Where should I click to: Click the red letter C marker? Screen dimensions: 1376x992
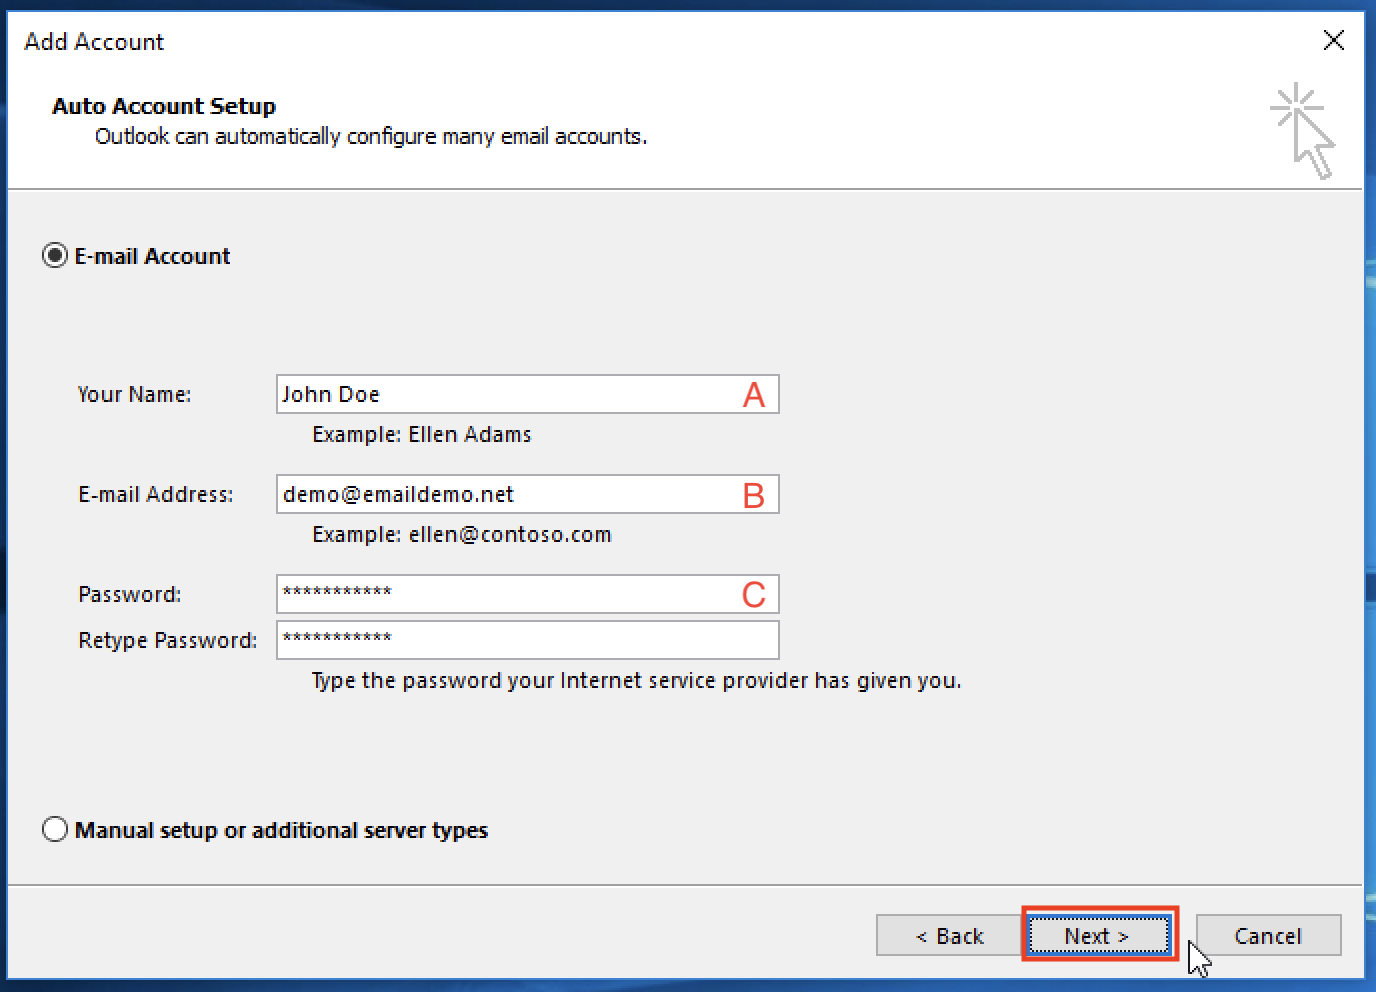pyautogui.click(x=754, y=595)
